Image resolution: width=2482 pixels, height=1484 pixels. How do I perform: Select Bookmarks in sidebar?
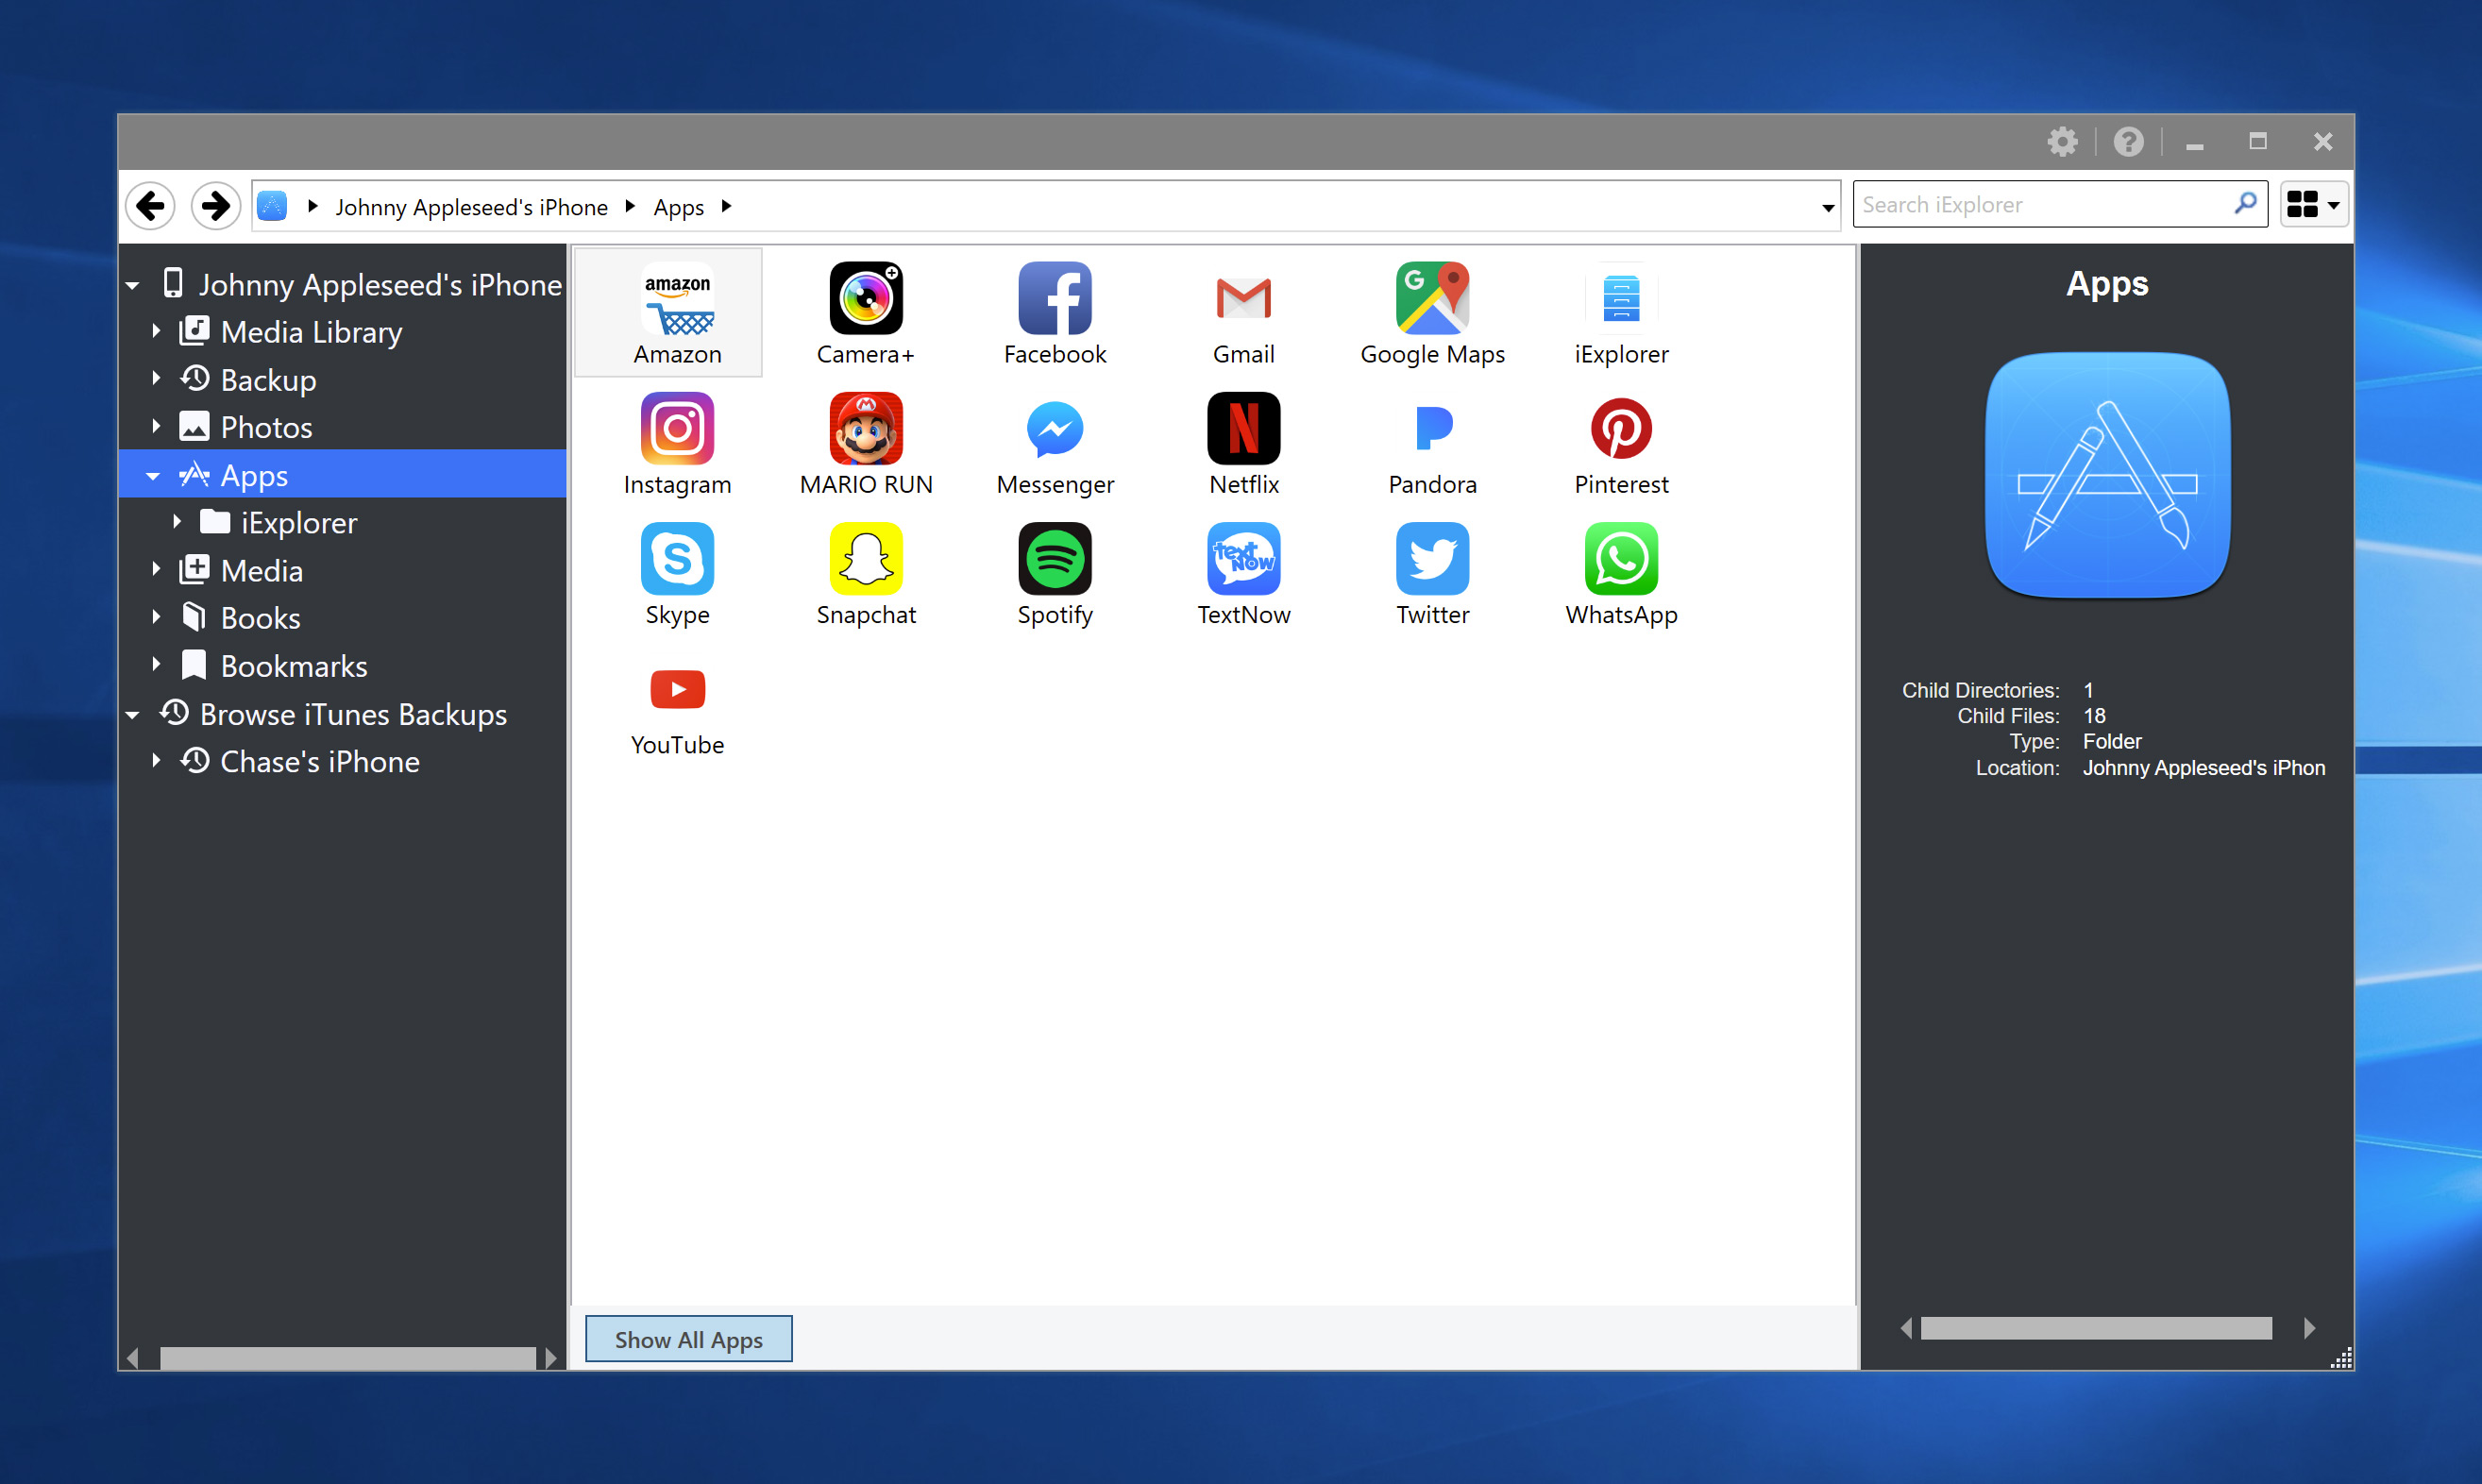coord(294,666)
